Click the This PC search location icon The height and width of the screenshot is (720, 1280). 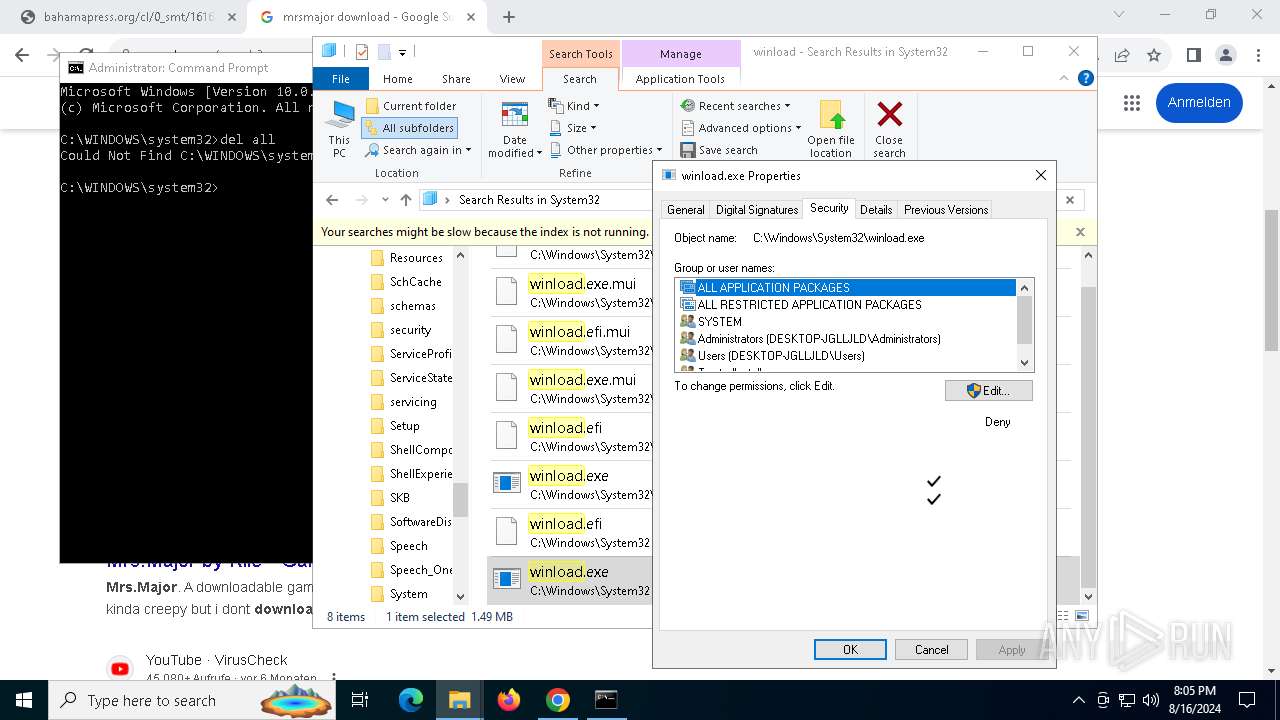point(340,128)
